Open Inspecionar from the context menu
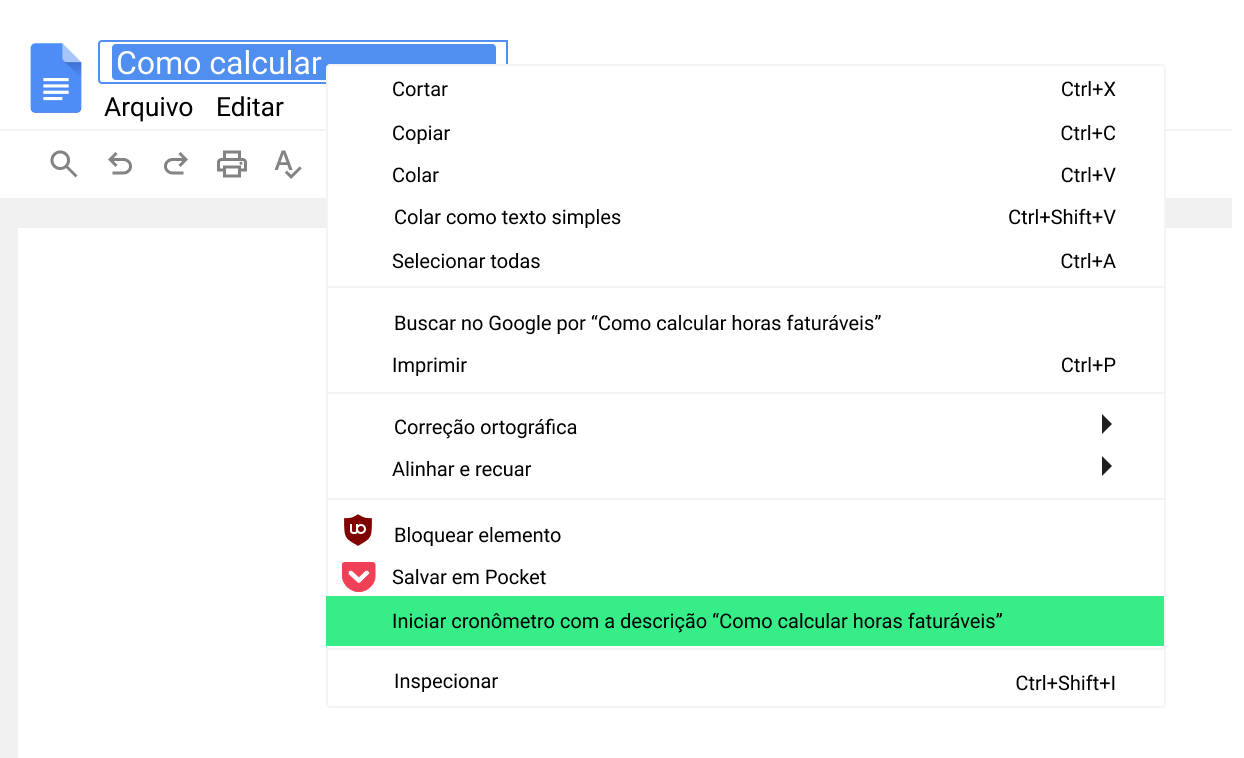 [x=445, y=681]
